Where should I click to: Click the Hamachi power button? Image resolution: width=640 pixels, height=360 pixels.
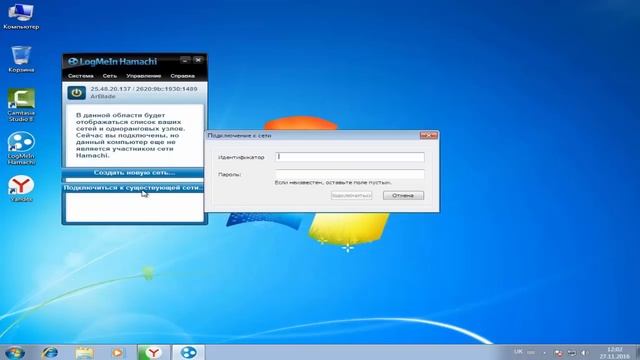(x=76, y=93)
